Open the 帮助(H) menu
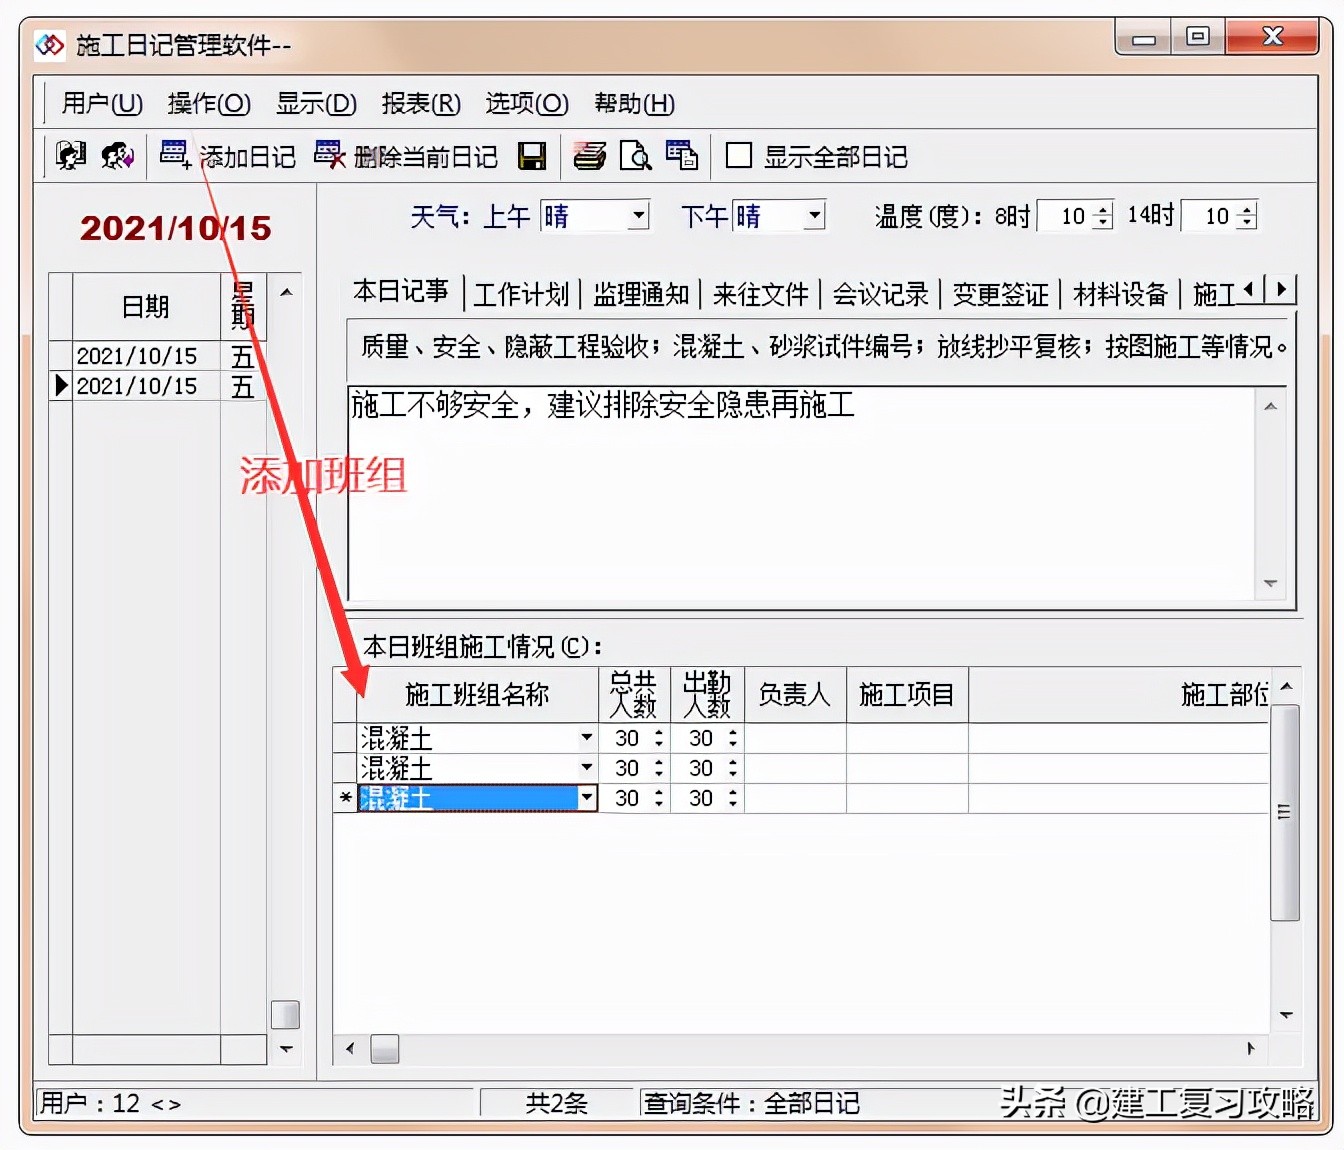Viewport: 1344px width, 1150px height. (634, 103)
